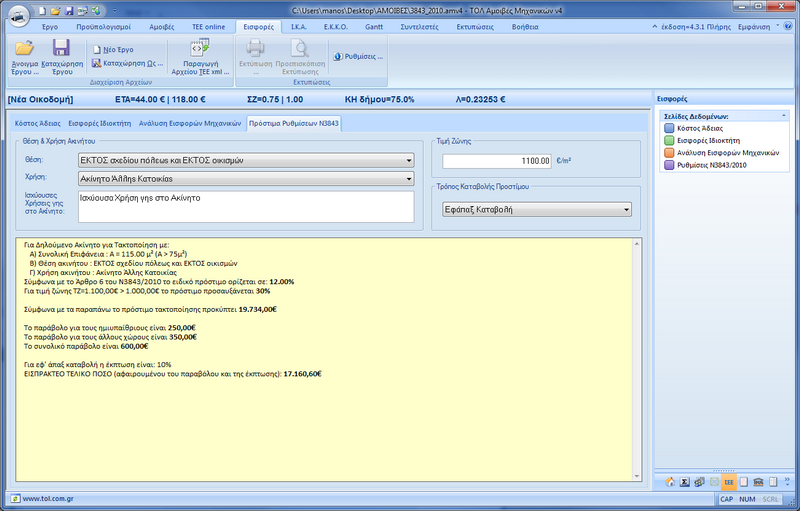Click the highlighted TEE icon in bottom strip

click(729, 482)
